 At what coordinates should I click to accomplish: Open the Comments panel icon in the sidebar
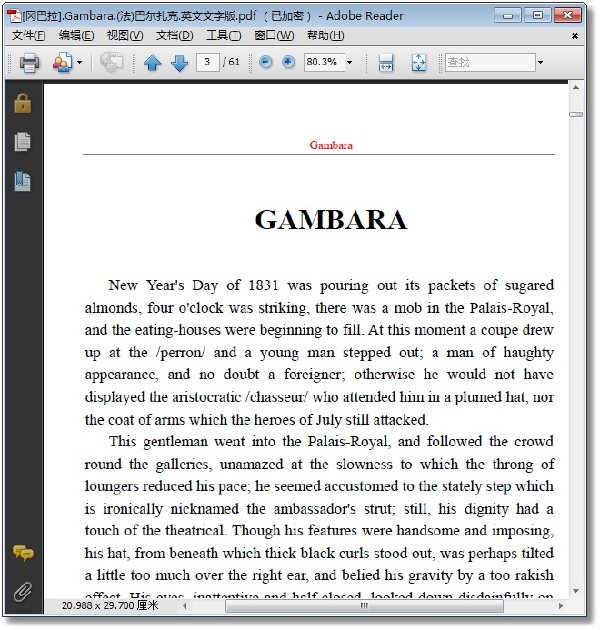coord(23,553)
